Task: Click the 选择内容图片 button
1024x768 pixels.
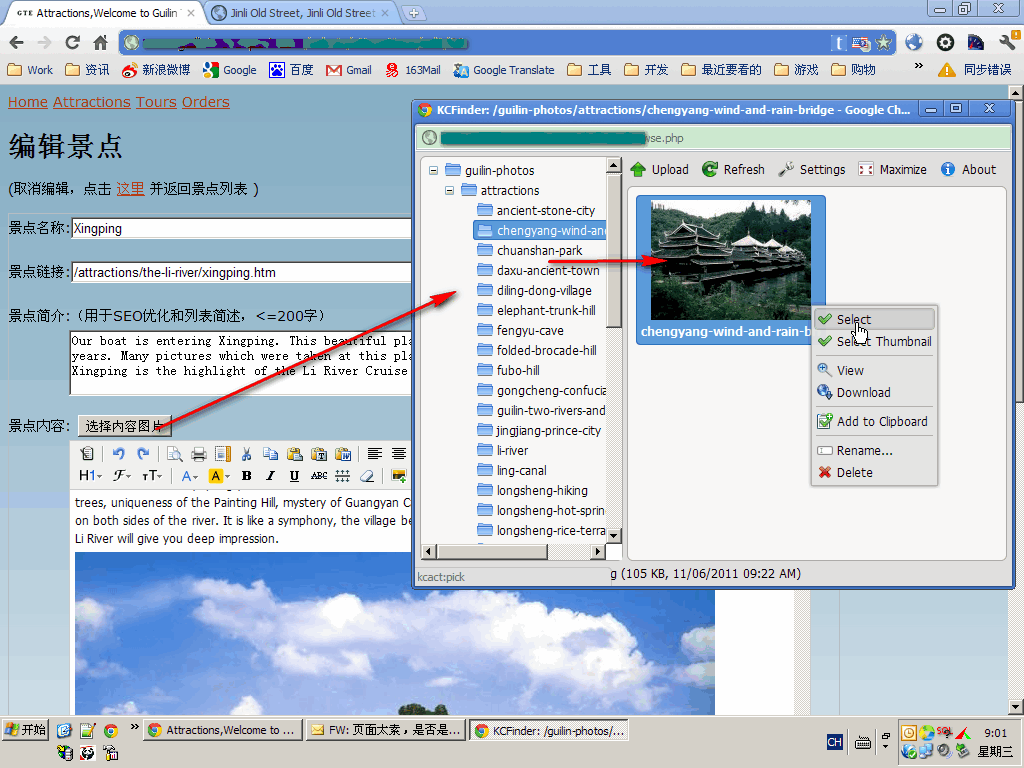Action: tap(125, 426)
